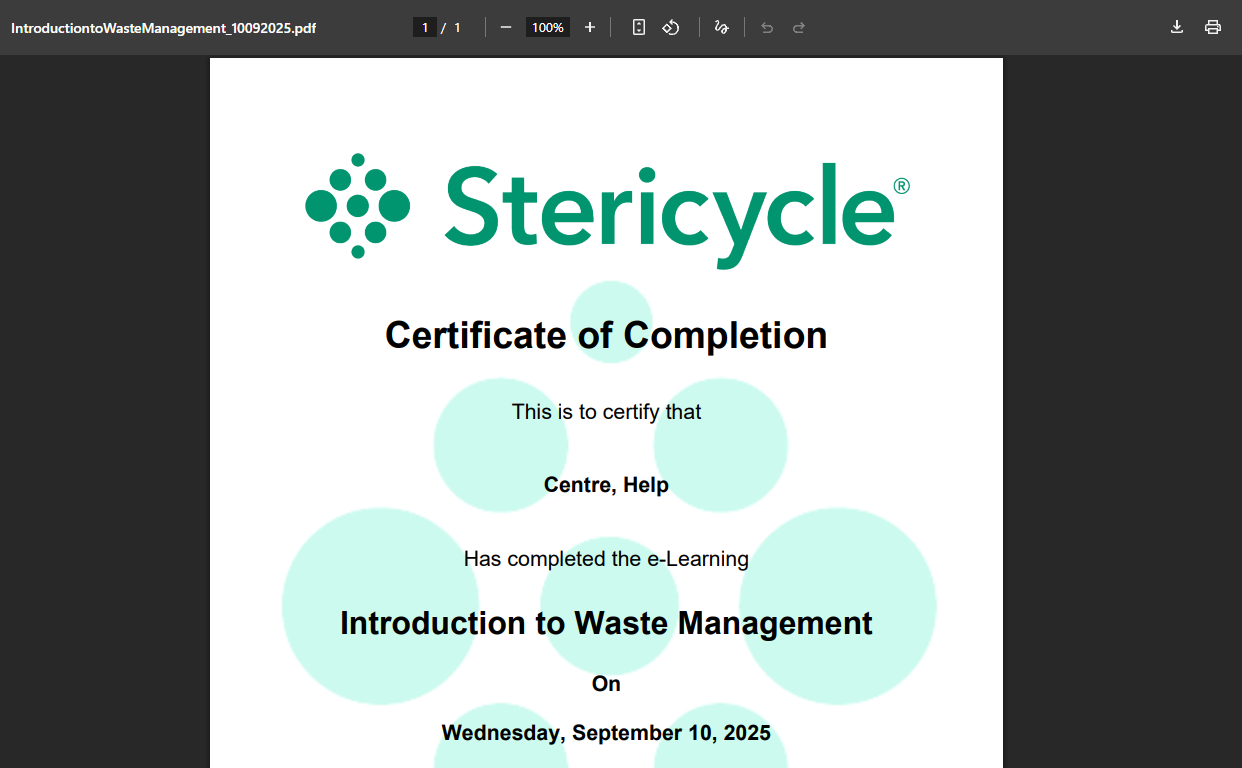The width and height of the screenshot is (1242, 768).
Task: Toggle drawing mode with the pen icon
Action: [721, 27]
